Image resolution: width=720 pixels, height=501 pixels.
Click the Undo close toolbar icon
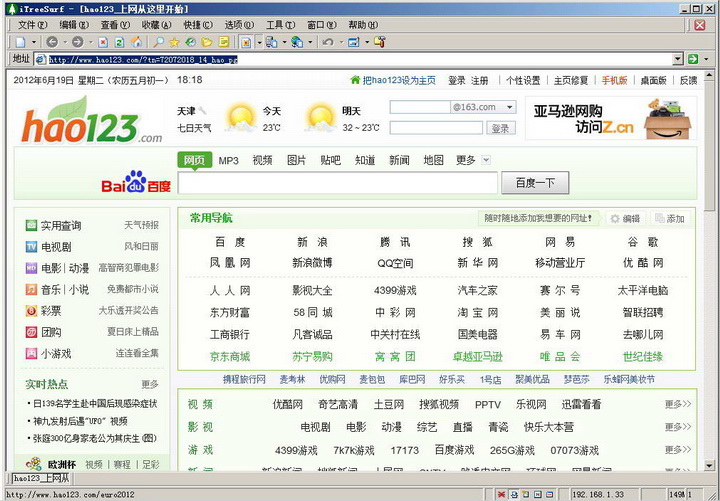[328, 42]
